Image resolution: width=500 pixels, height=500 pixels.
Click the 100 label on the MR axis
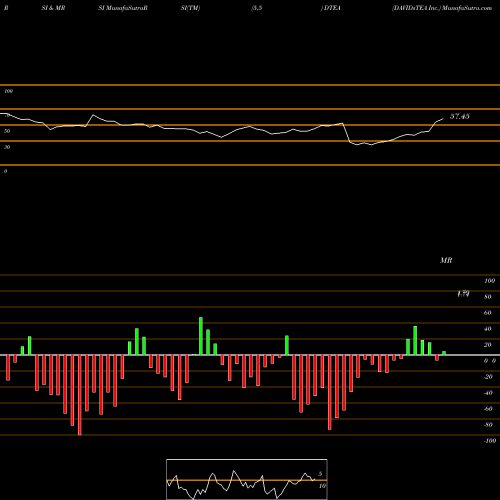click(489, 281)
